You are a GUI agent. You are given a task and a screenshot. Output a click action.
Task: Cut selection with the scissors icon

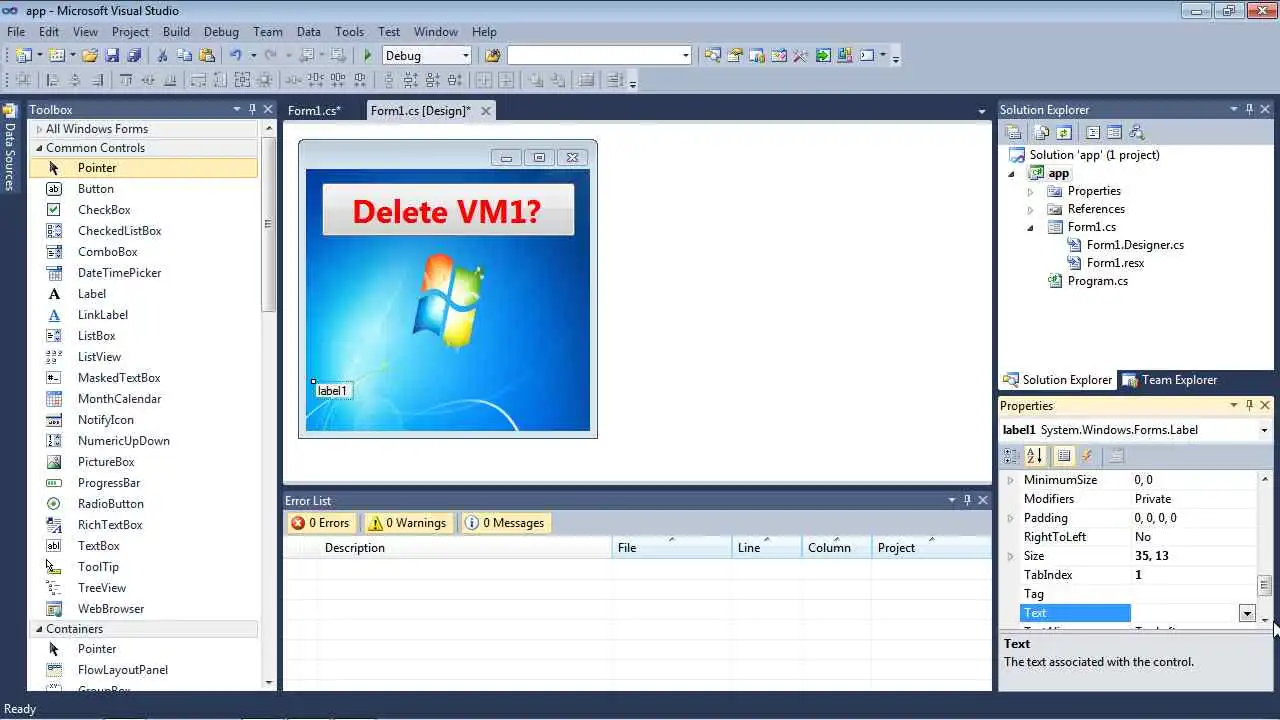[162, 56]
